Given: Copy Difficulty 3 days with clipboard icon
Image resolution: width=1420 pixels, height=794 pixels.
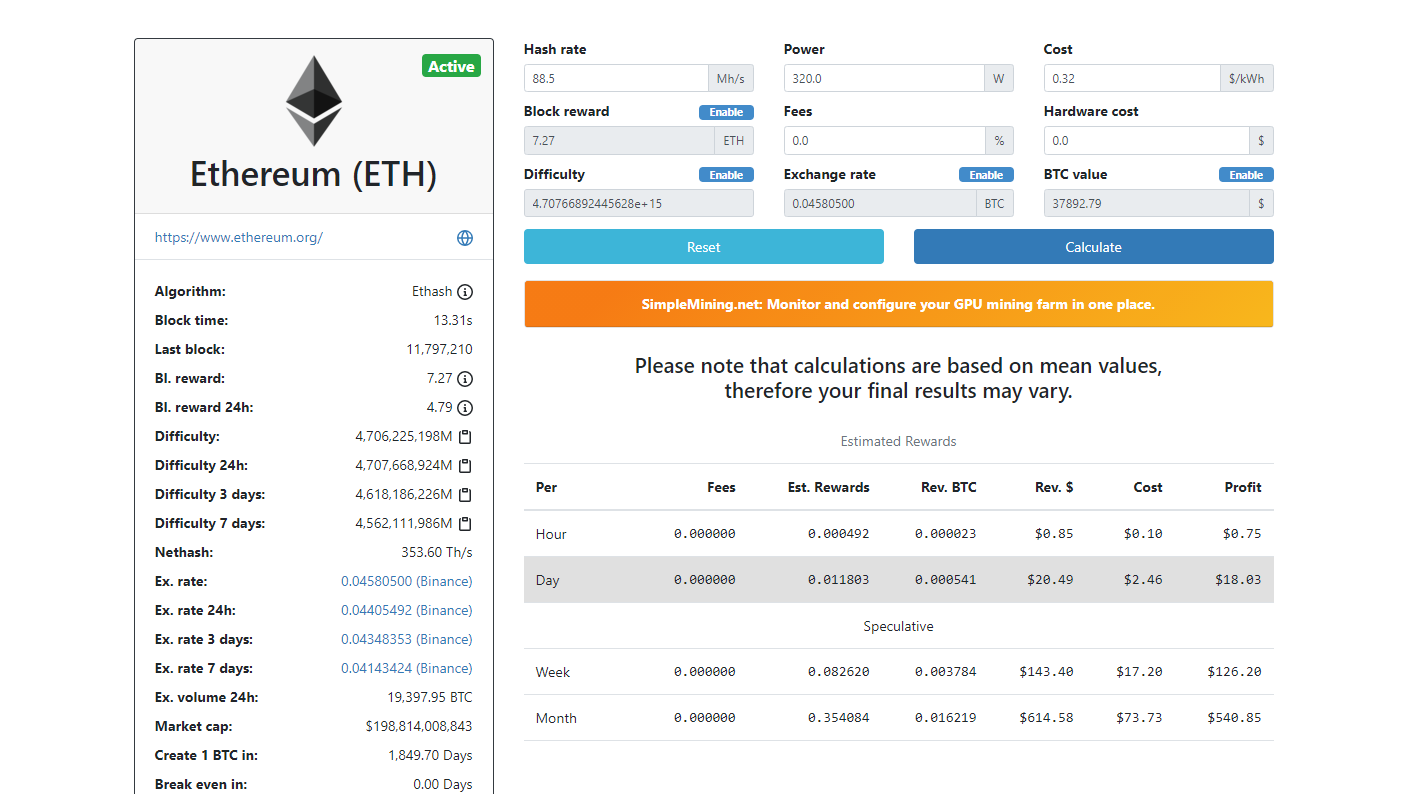Looking at the screenshot, I should 465,495.
